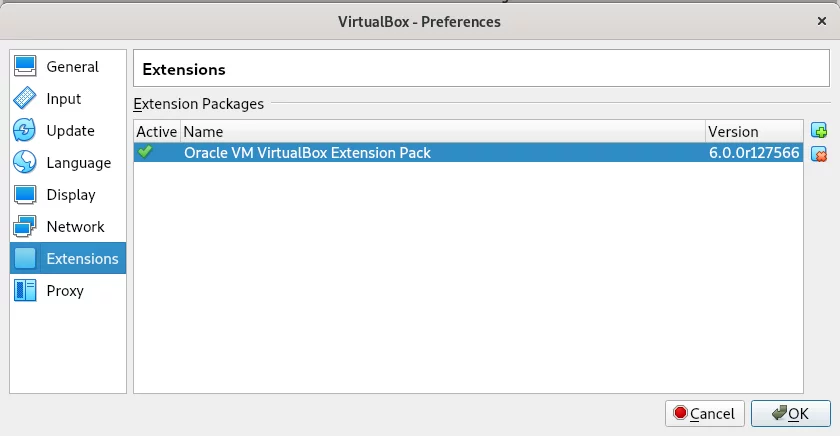Screen dimensions: 840x436
Task: Select the Proxy category label
Action: (x=65, y=291)
